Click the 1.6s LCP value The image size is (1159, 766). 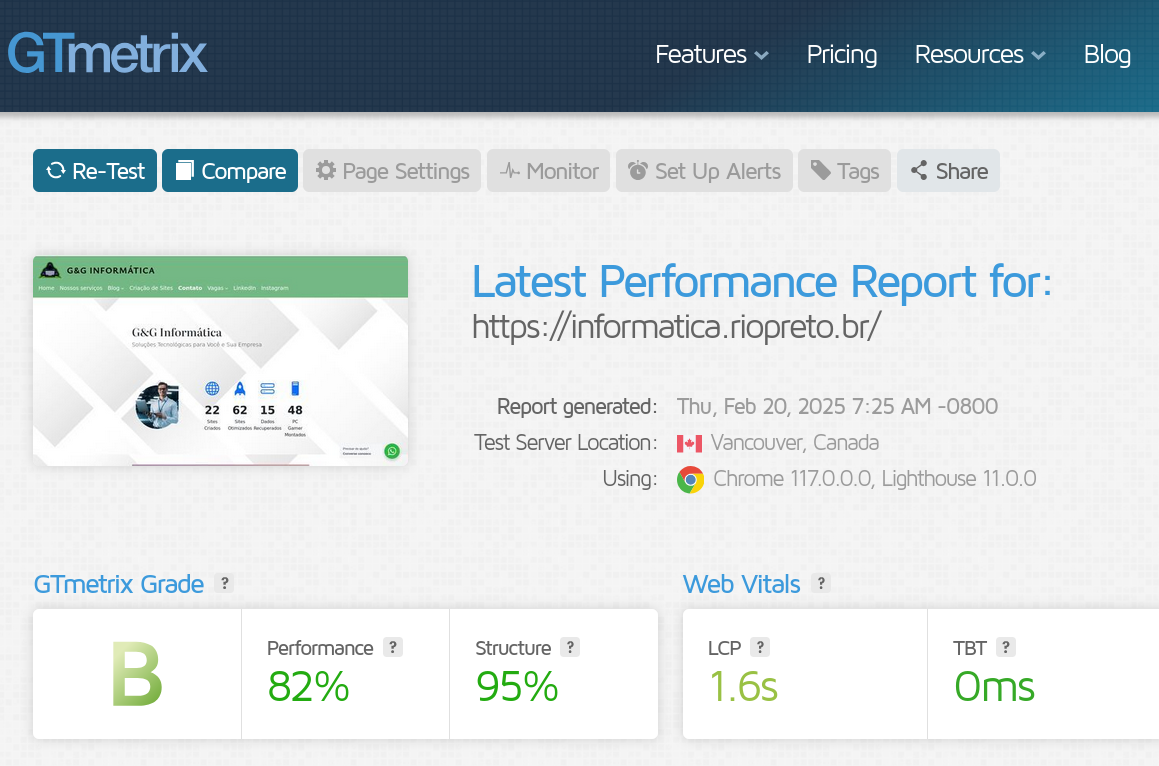743,686
